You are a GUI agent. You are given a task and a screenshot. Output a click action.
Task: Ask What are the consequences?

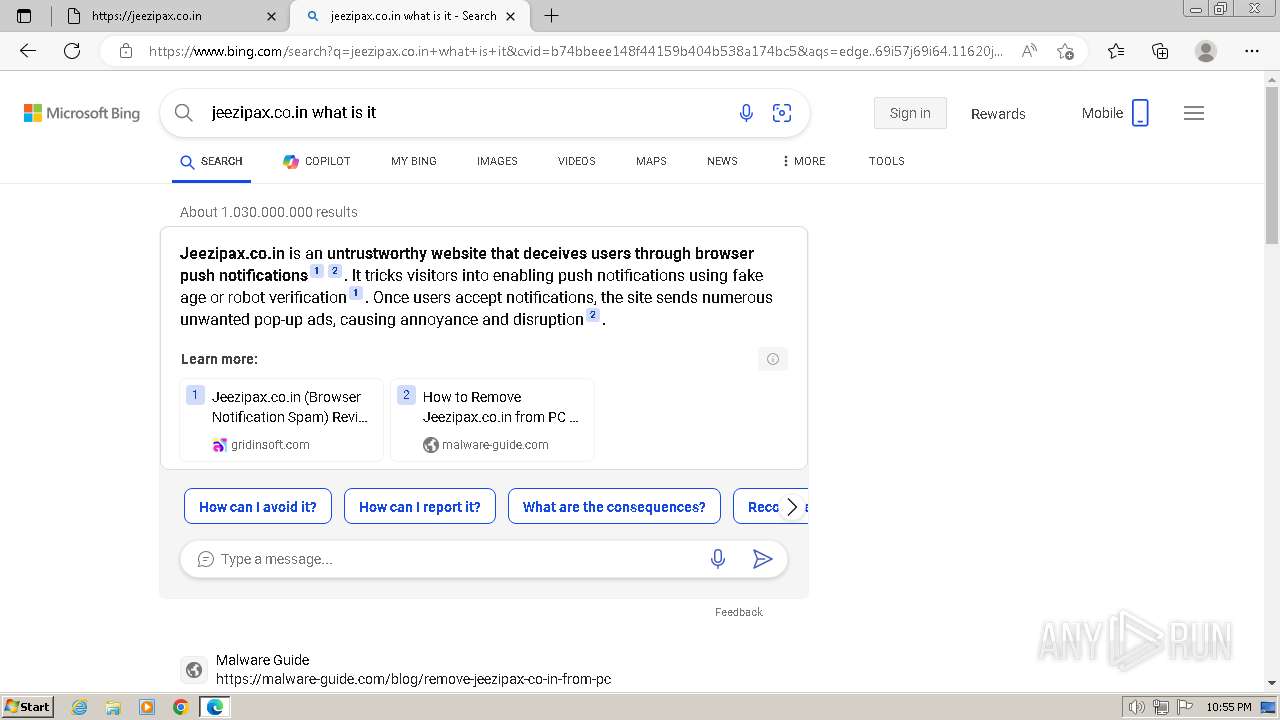click(614, 507)
